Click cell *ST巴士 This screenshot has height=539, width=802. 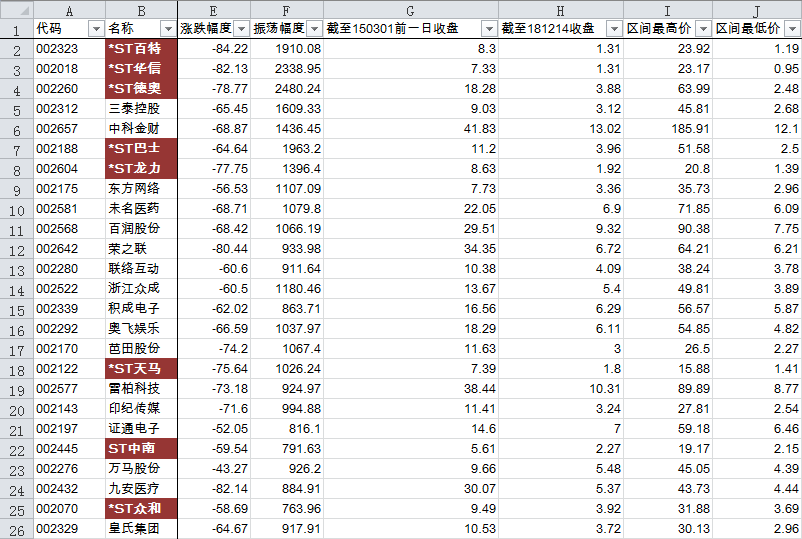(x=142, y=149)
